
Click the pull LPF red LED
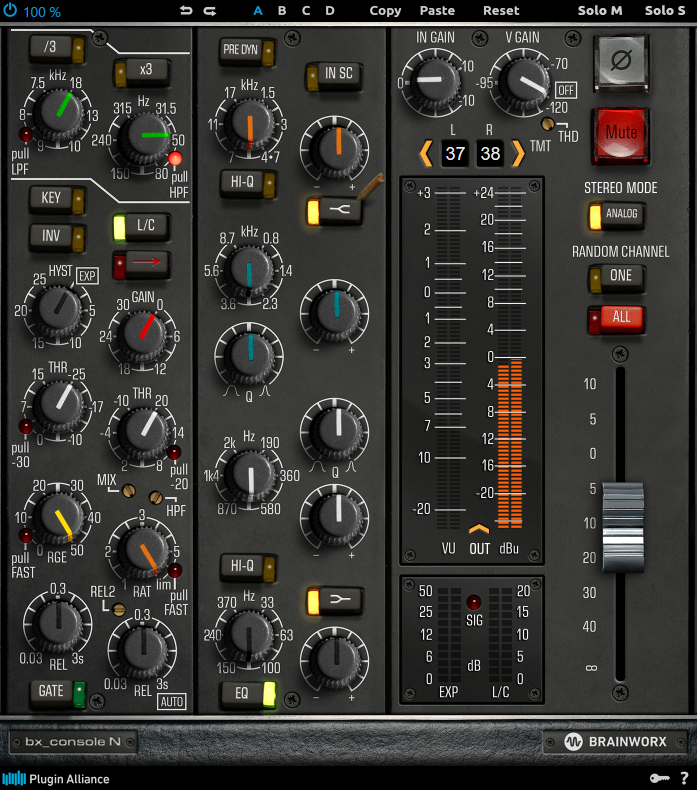pos(25,135)
